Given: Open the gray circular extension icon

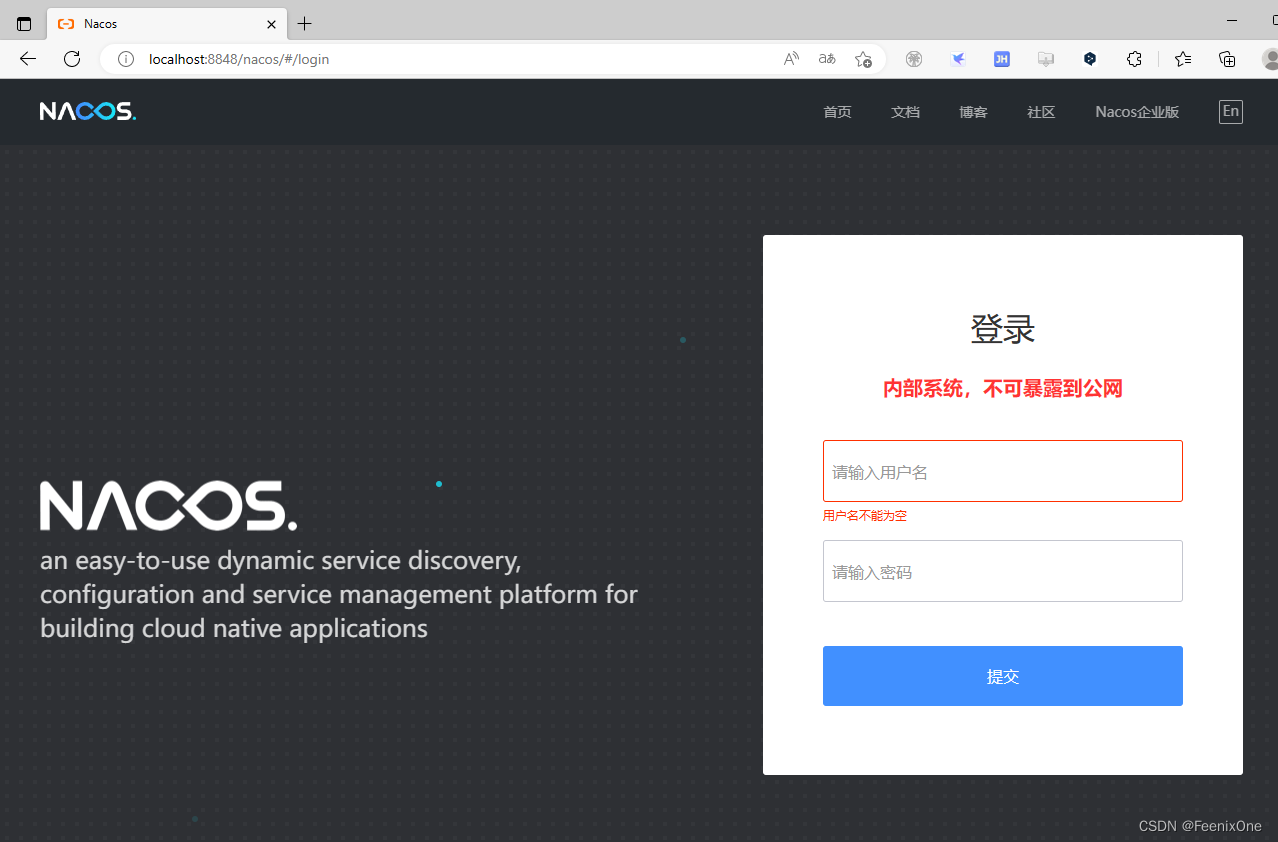Looking at the screenshot, I should [x=913, y=59].
